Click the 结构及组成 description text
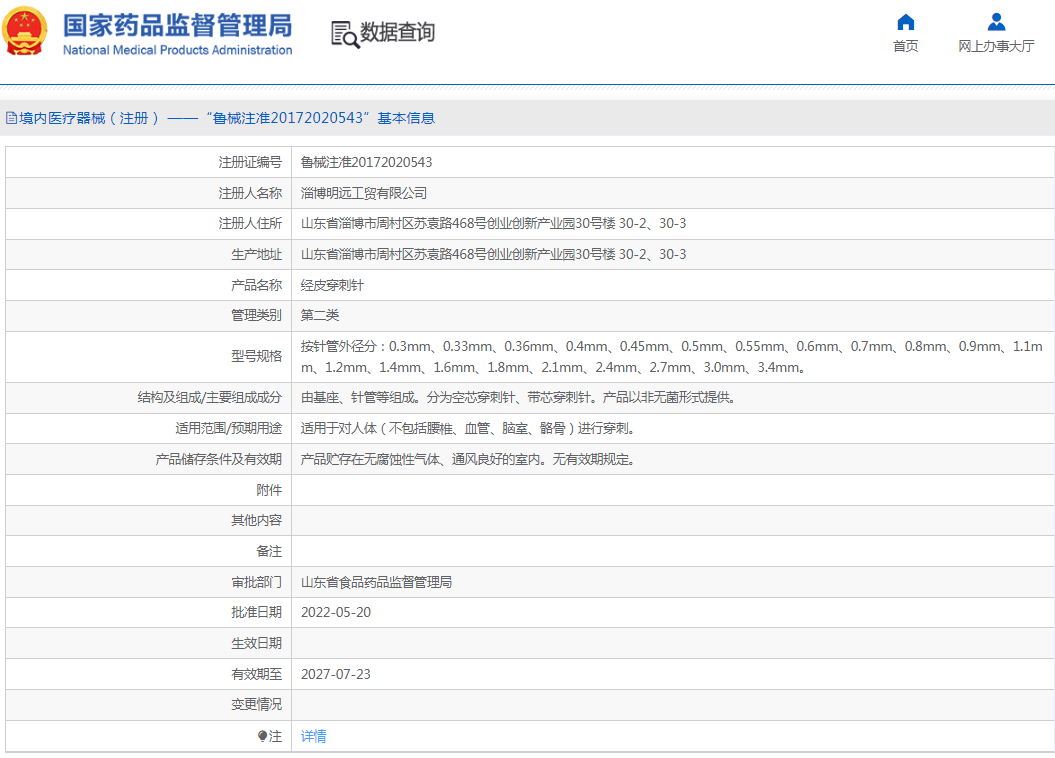Image resolution: width=1055 pixels, height=758 pixels. point(518,397)
